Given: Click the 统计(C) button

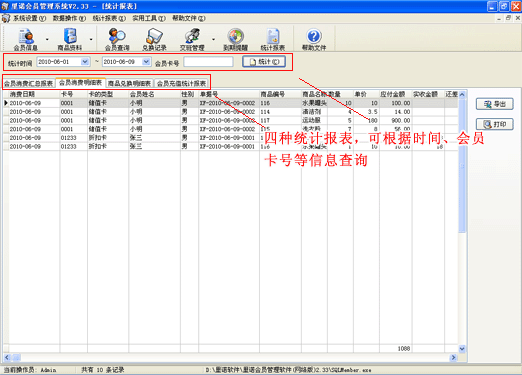Looking at the screenshot, I should [x=264, y=62].
